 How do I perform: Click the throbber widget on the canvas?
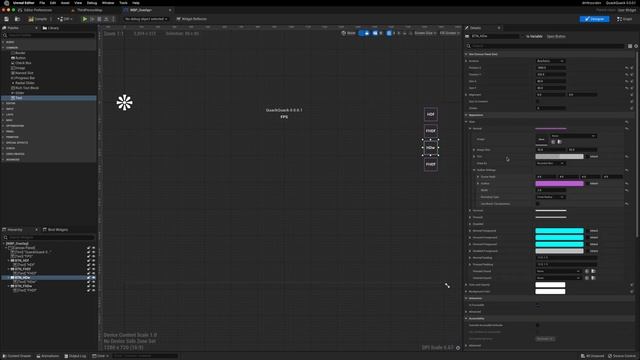(x=124, y=102)
